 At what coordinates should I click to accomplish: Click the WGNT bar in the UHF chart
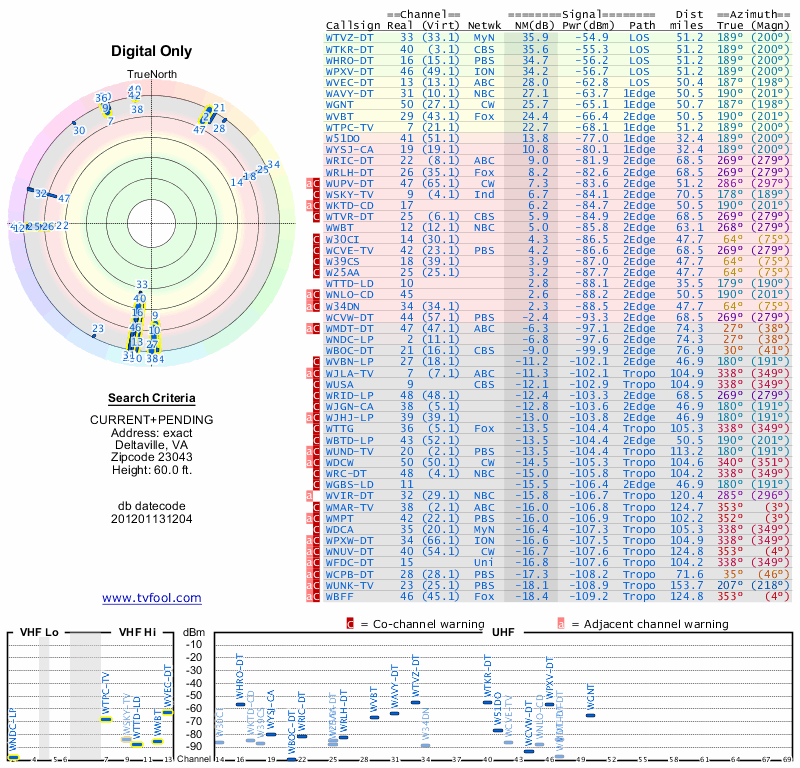[590, 711]
